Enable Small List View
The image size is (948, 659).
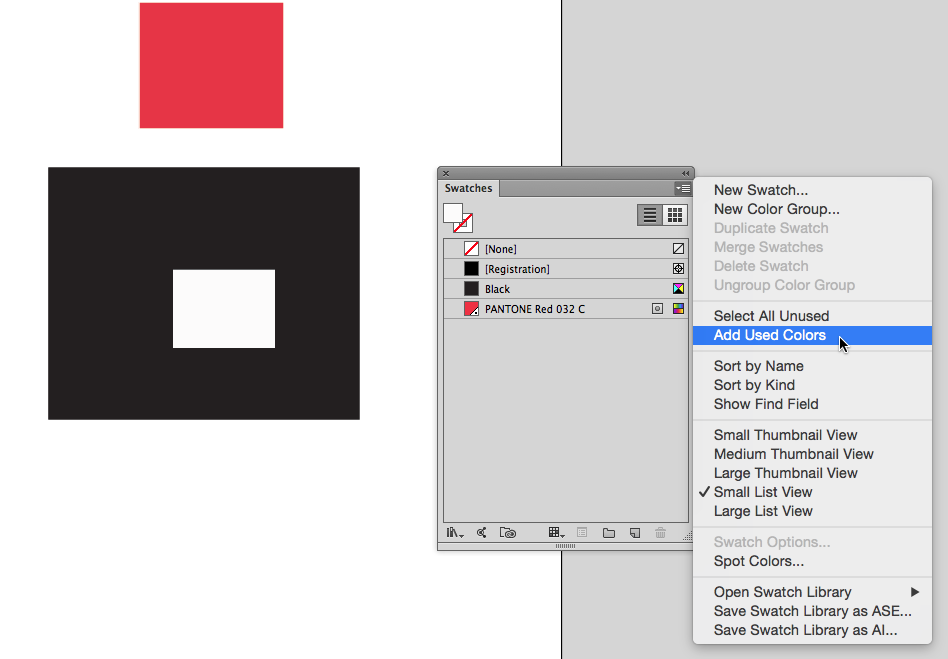click(763, 492)
